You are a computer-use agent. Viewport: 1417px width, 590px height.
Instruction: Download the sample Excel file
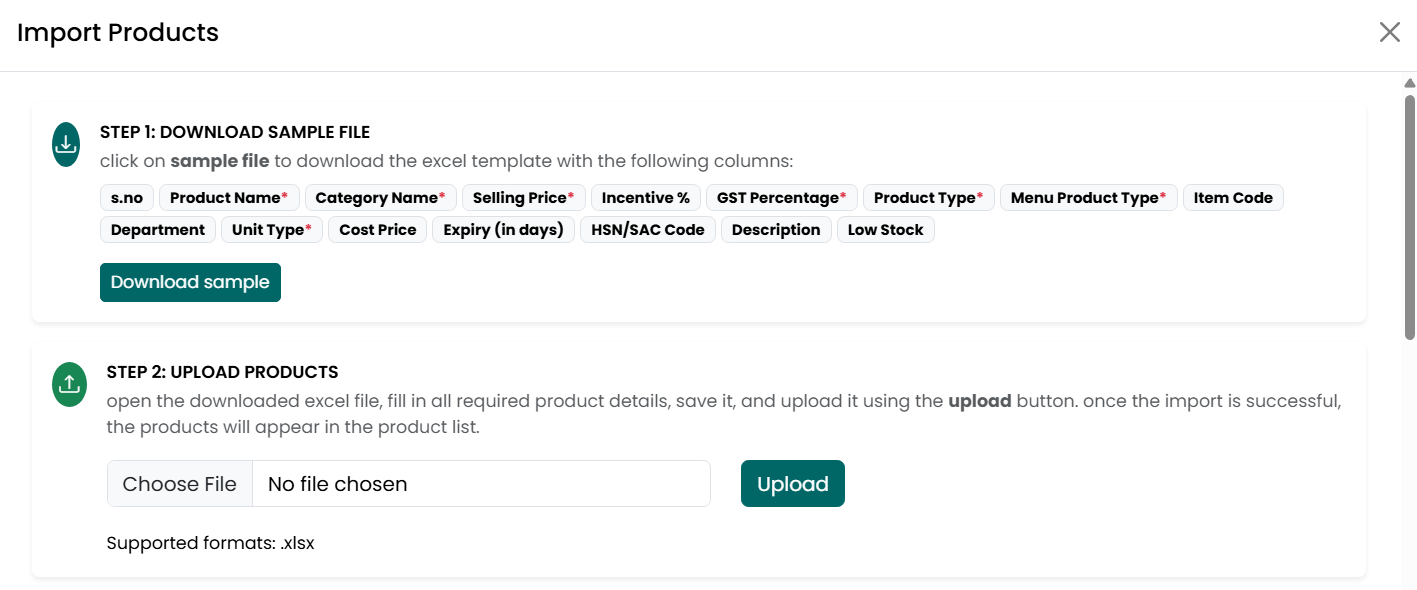pyautogui.click(x=190, y=282)
